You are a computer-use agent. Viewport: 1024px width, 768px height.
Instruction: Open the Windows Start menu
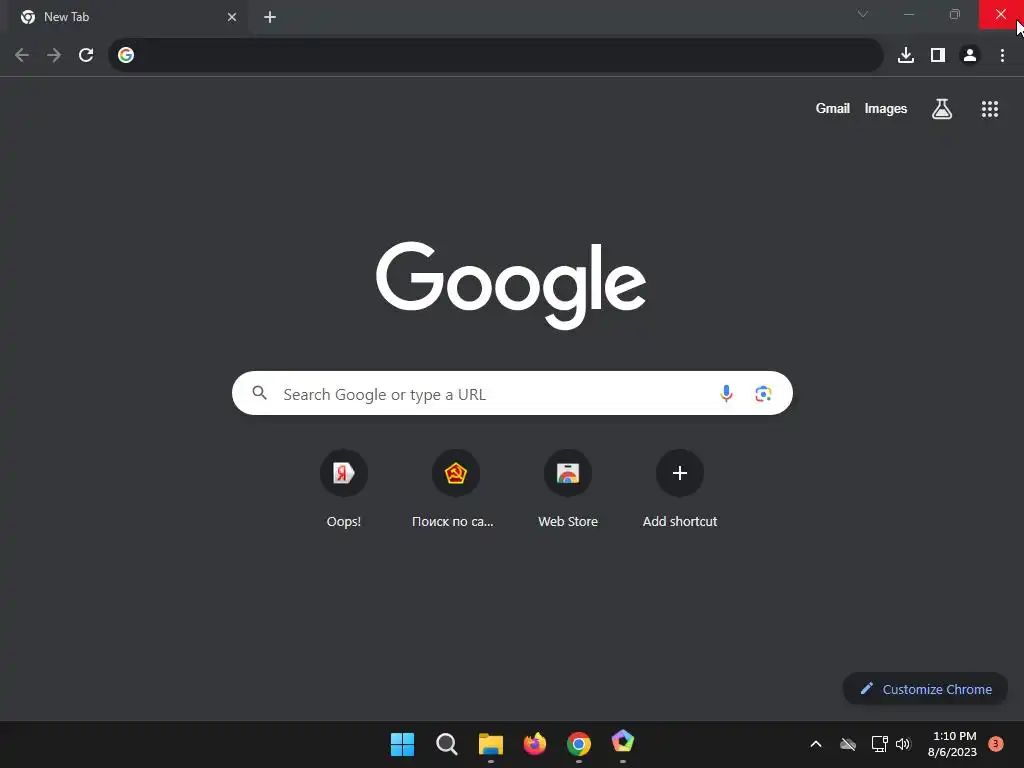click(x=402, y=744)
